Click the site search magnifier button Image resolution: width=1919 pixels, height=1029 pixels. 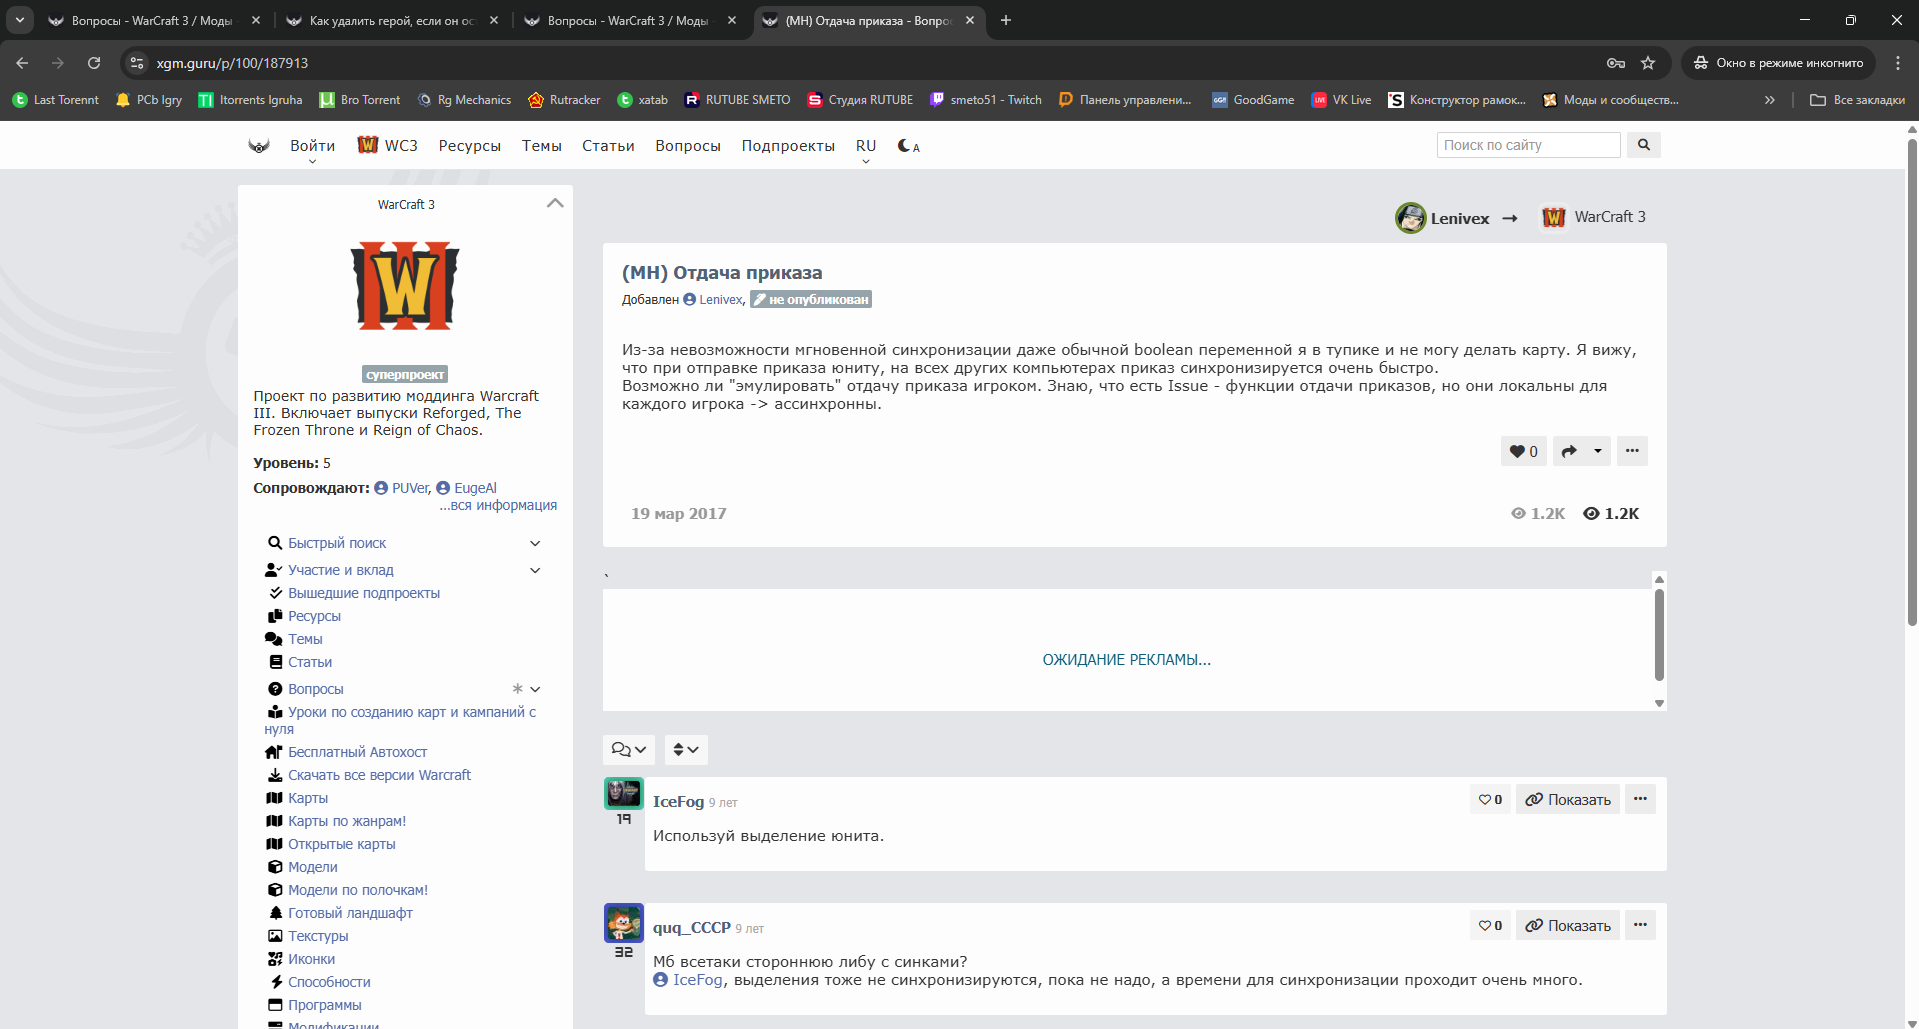click(1643, 145)
